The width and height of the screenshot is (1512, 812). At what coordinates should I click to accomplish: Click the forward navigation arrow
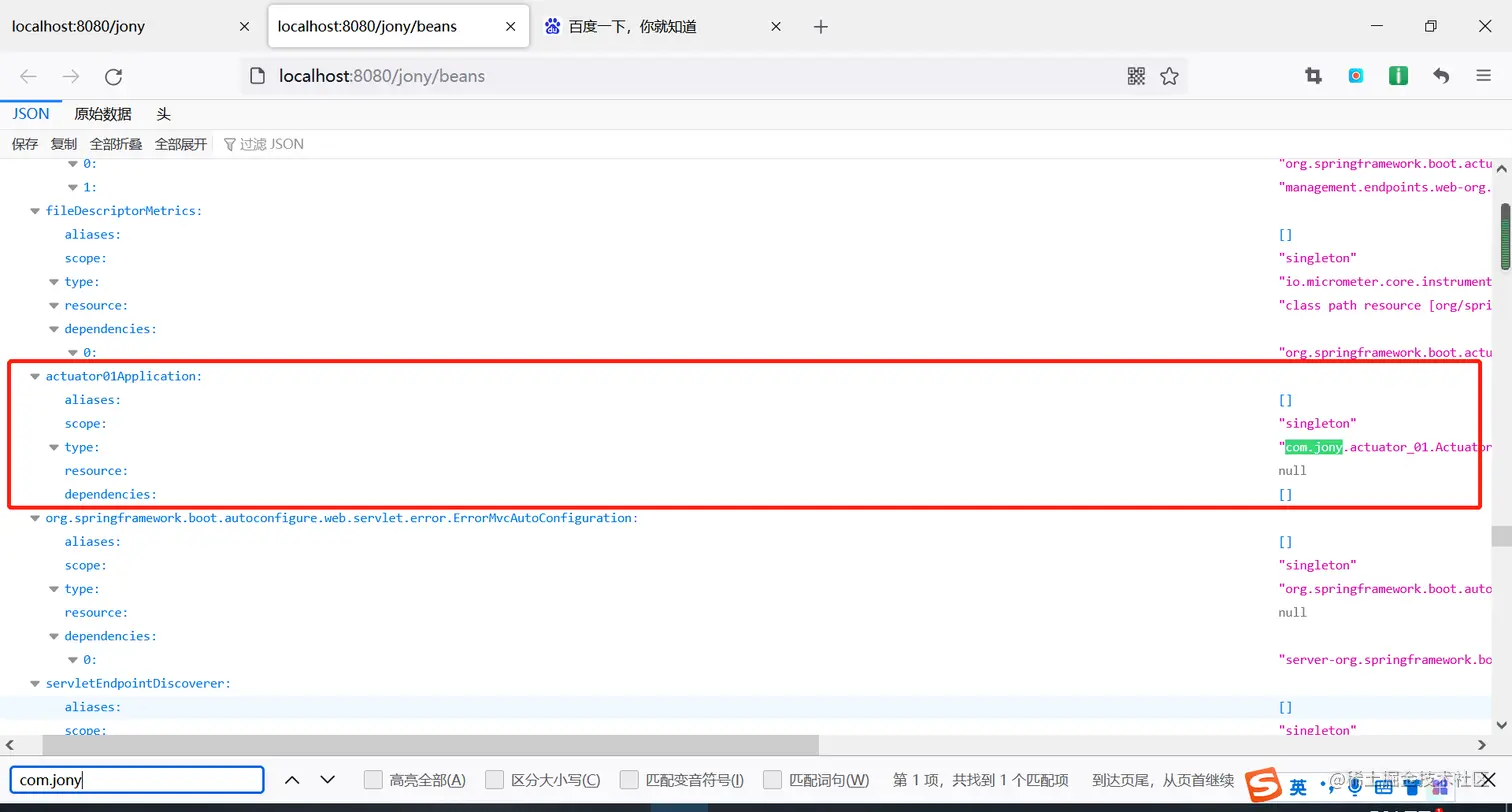click(71, 76)
